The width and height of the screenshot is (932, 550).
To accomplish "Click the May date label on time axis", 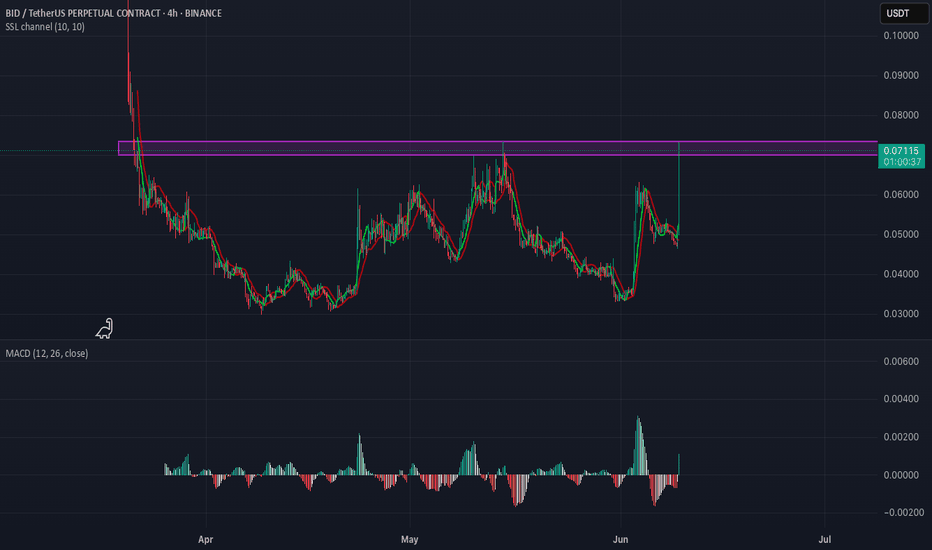I will pos(410,540).
